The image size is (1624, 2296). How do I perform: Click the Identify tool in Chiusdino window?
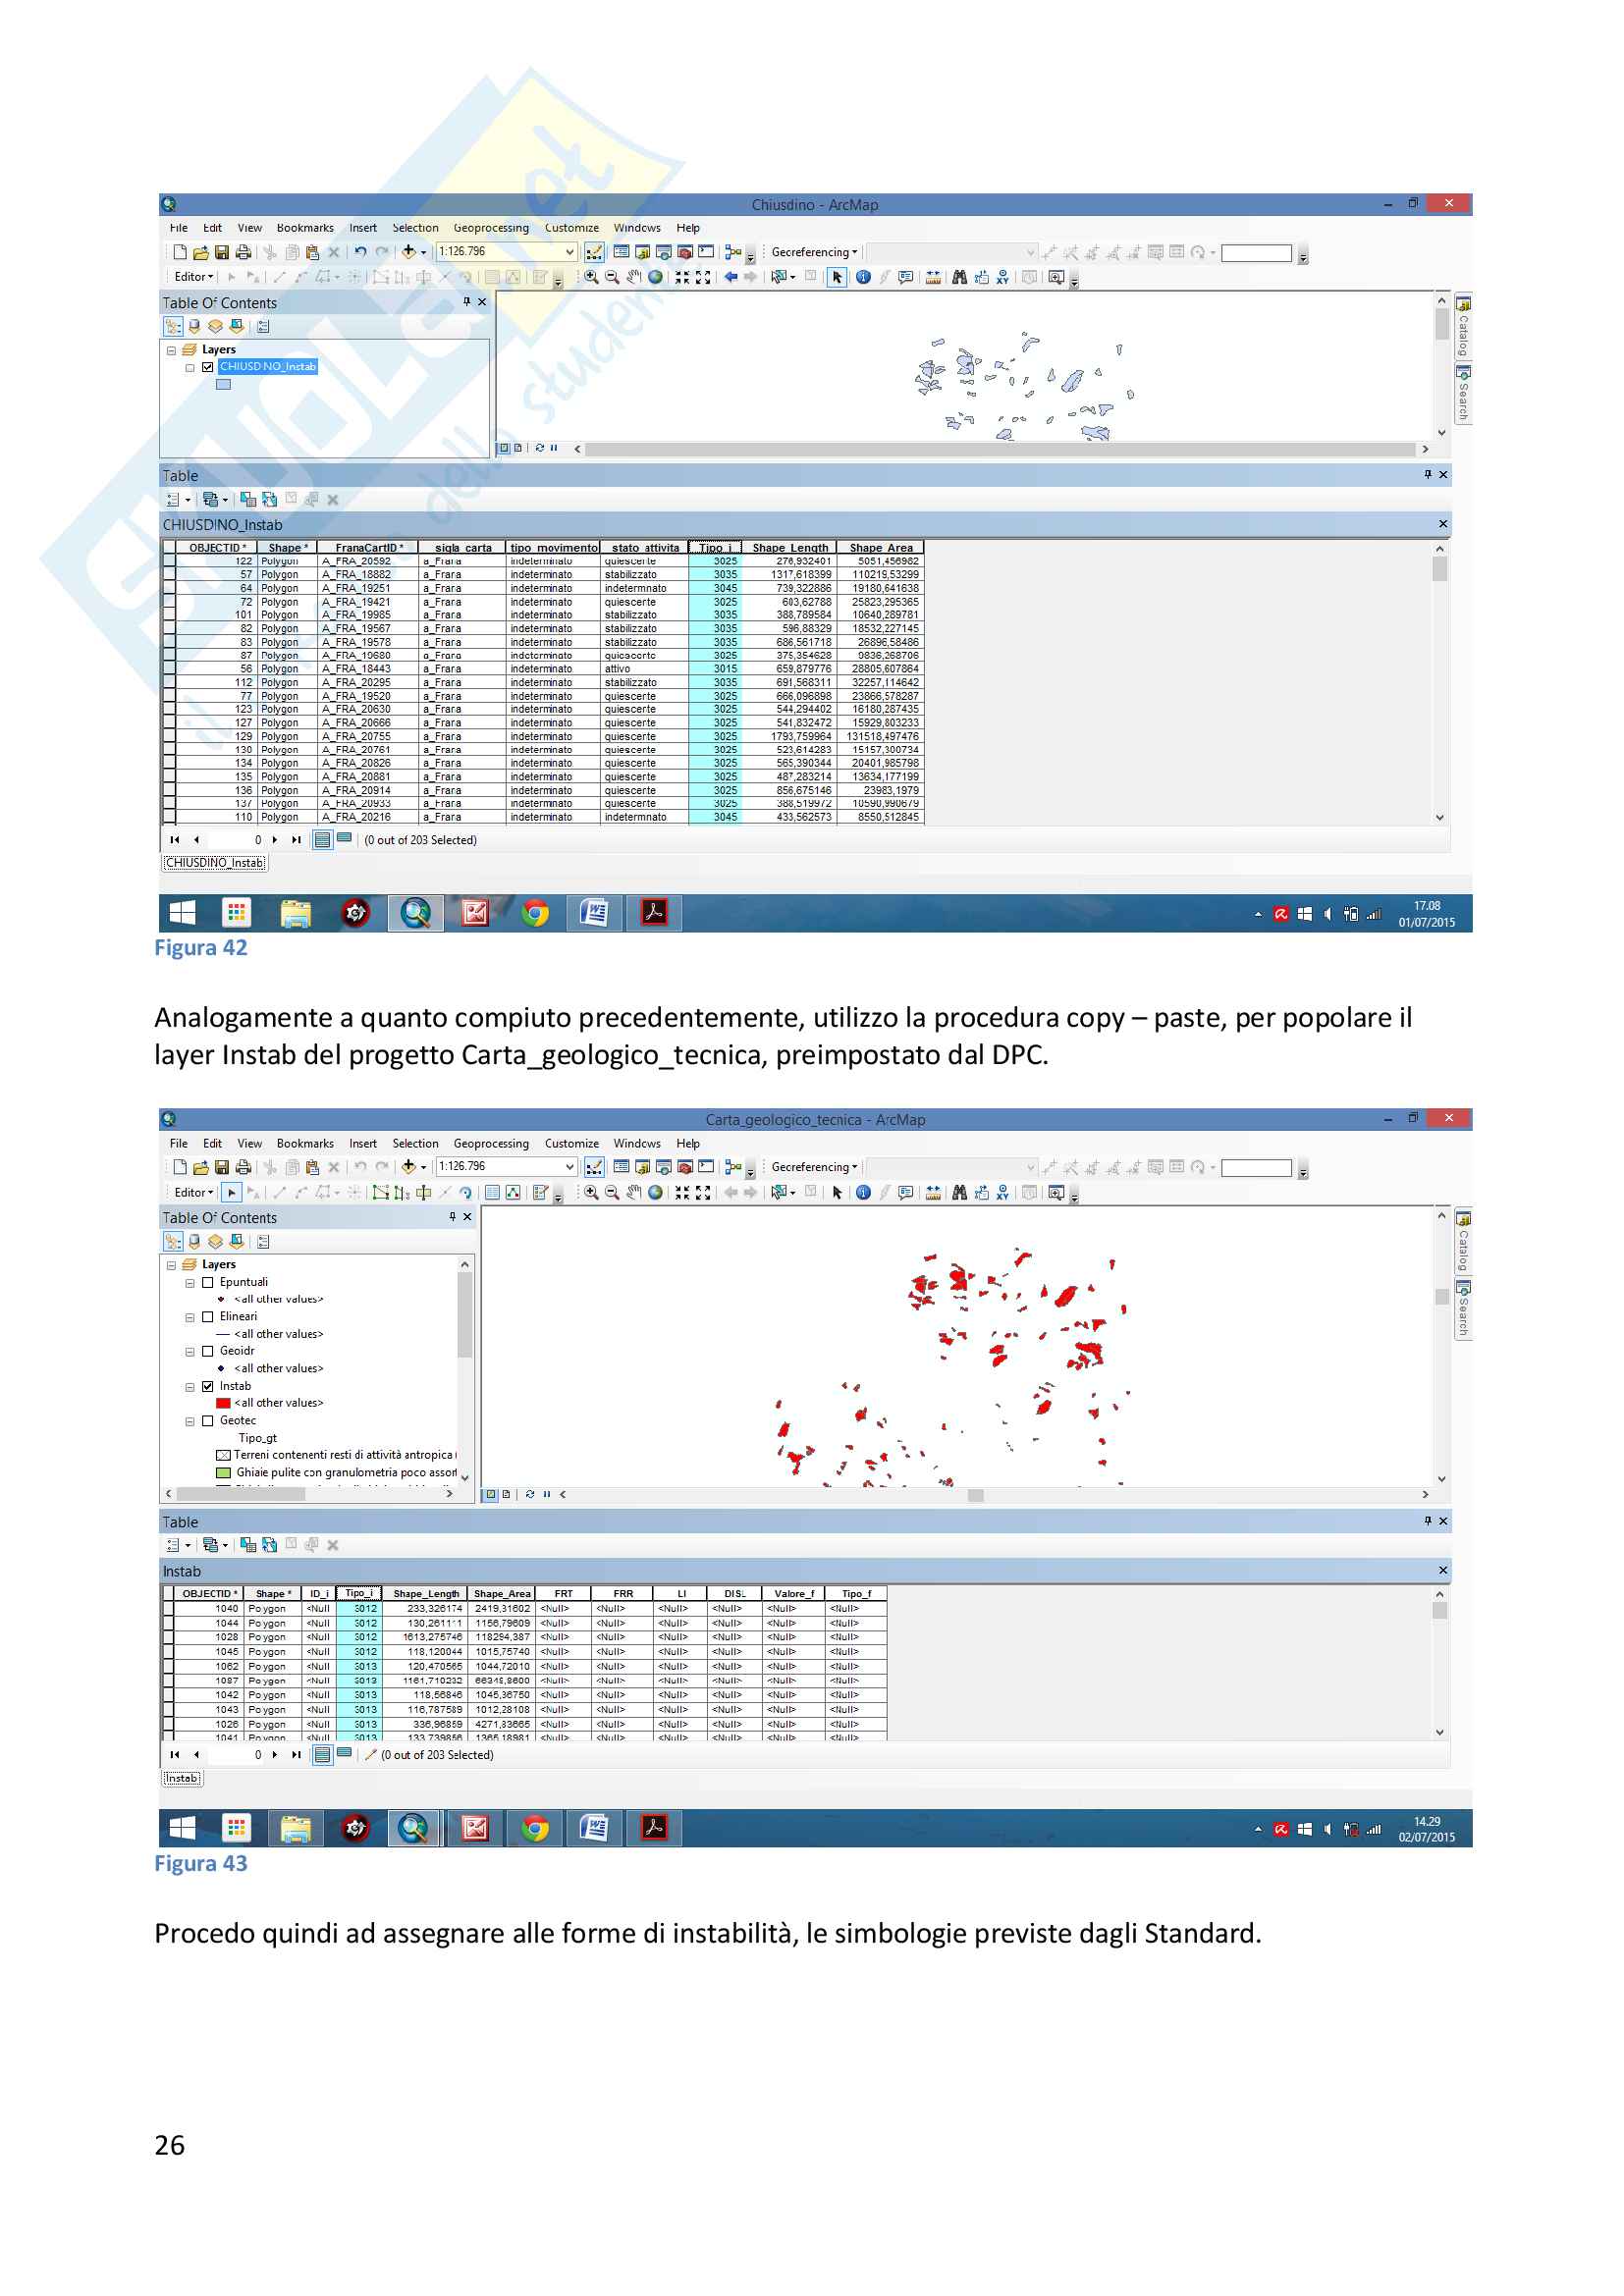pyautogui.click(x=863, y=278)
